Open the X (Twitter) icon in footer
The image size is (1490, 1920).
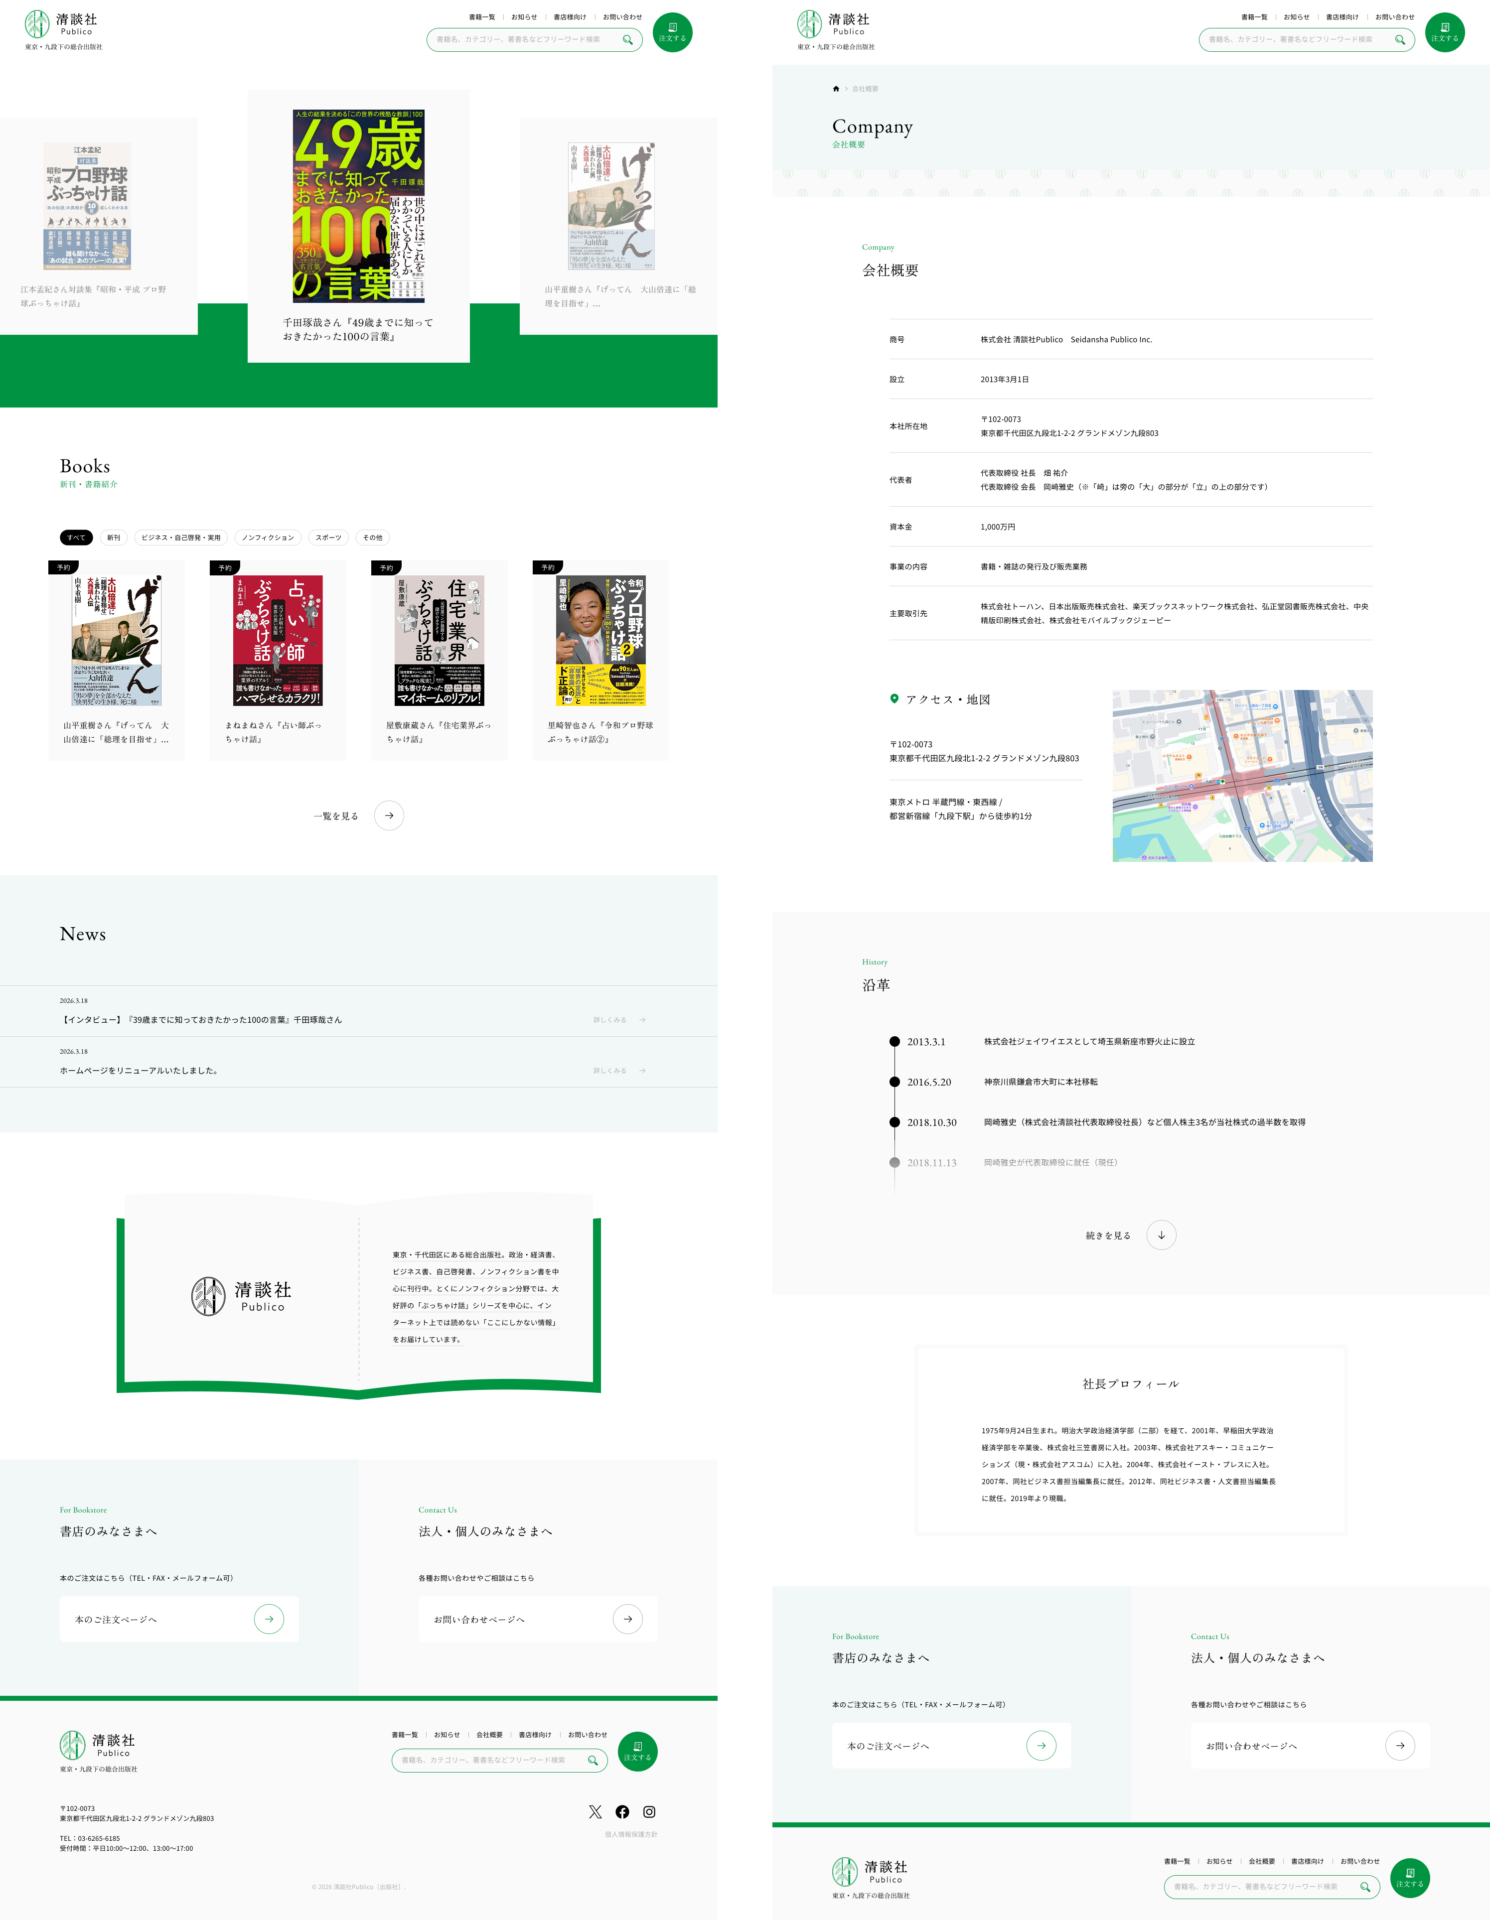click(595, 1812)
